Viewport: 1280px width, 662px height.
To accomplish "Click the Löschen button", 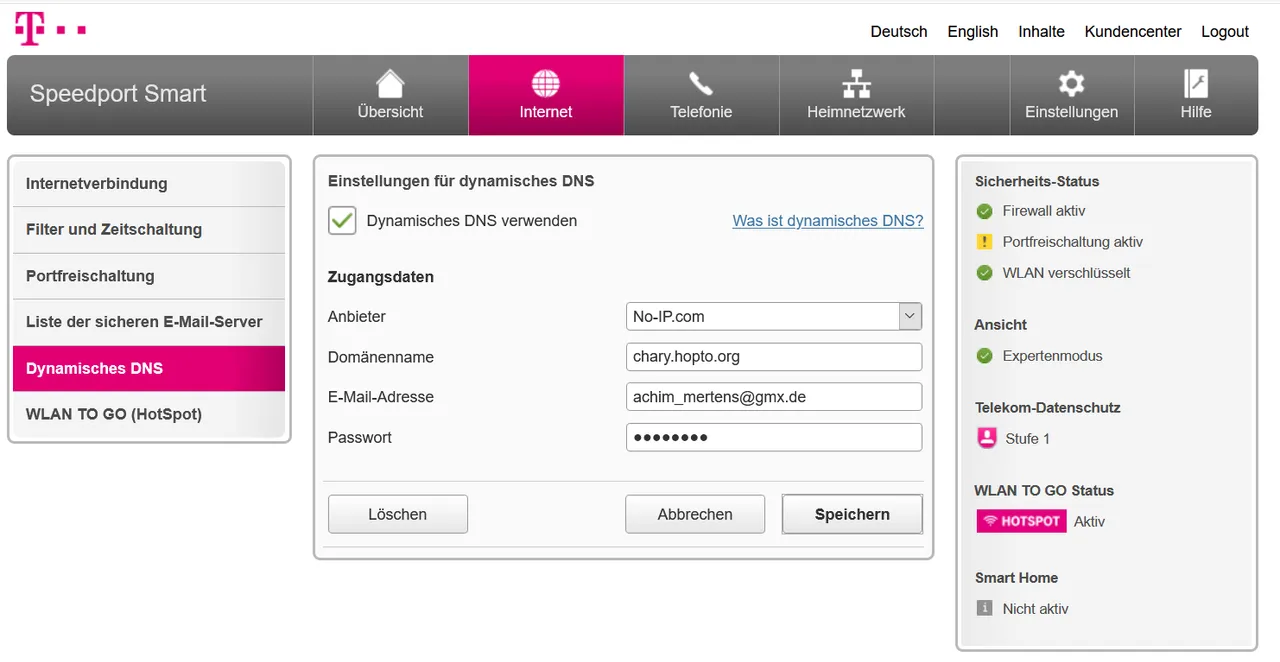I will pos(398,514).
